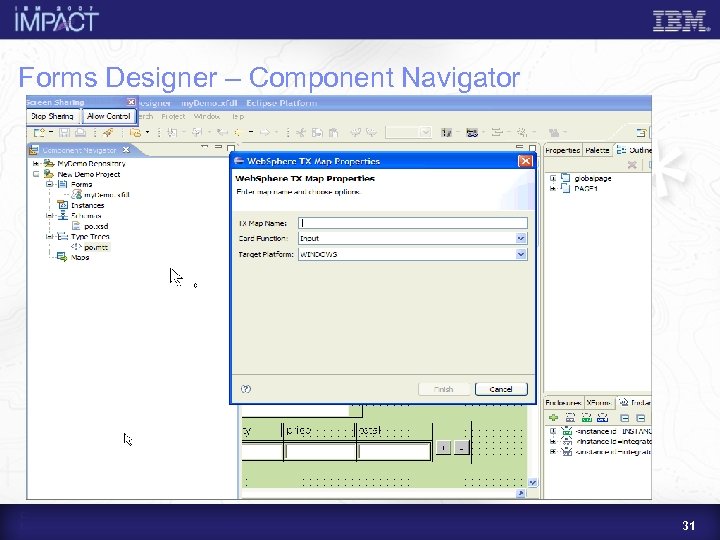Click the canvas vertical scroll down arrow
Viewport: 720px width, 540px height.
532,482
